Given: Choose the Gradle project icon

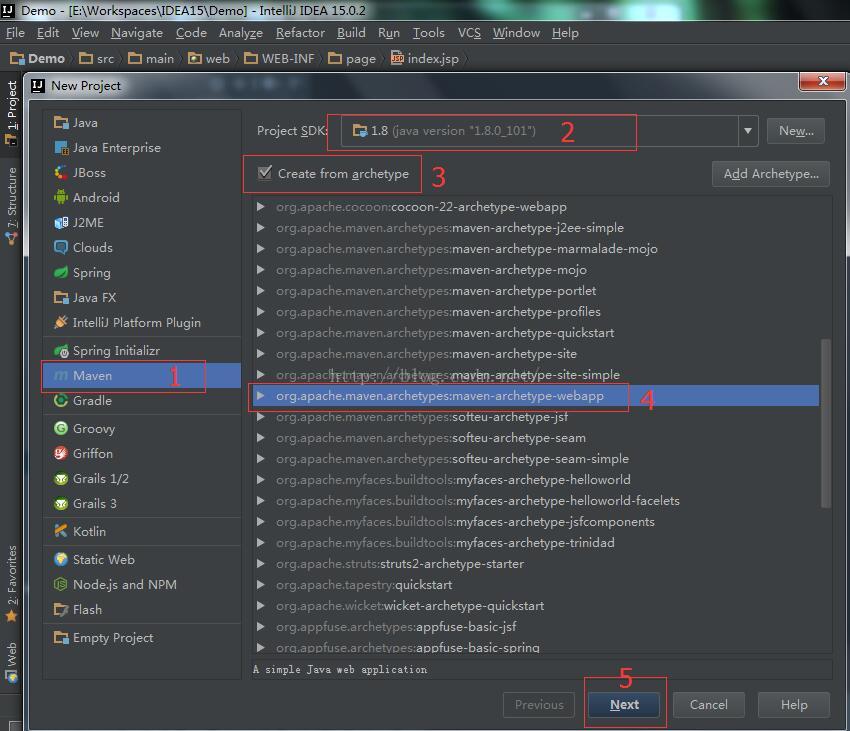Looking at the screenshot, I should pos(61,400).
